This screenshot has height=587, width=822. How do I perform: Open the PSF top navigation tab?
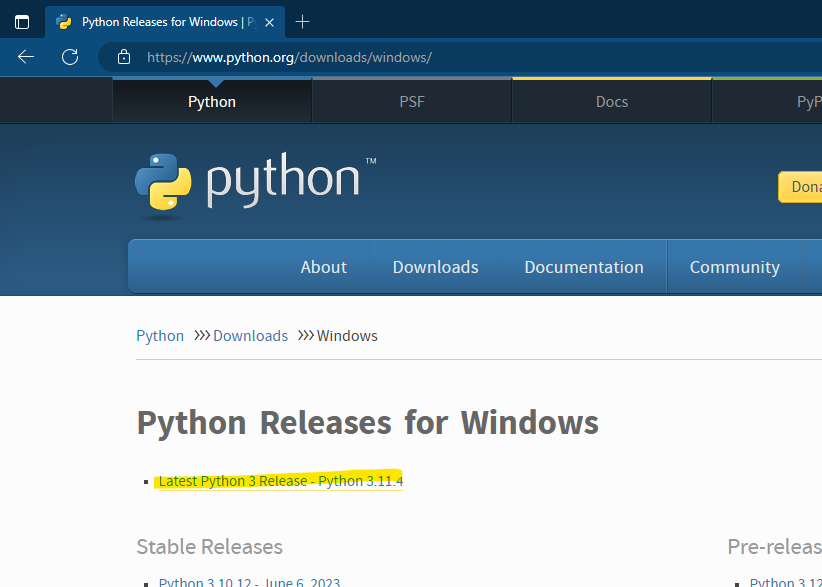click(412, 102)
